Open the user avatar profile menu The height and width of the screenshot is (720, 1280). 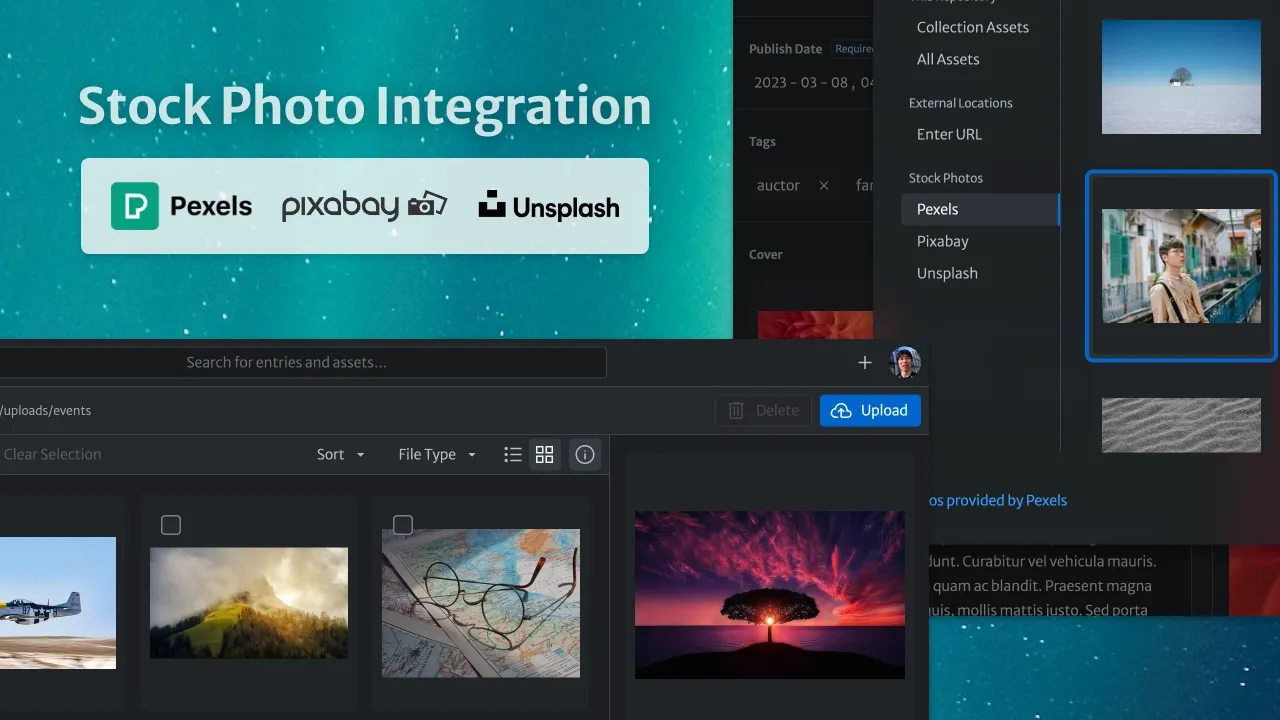tap(905, 363)
